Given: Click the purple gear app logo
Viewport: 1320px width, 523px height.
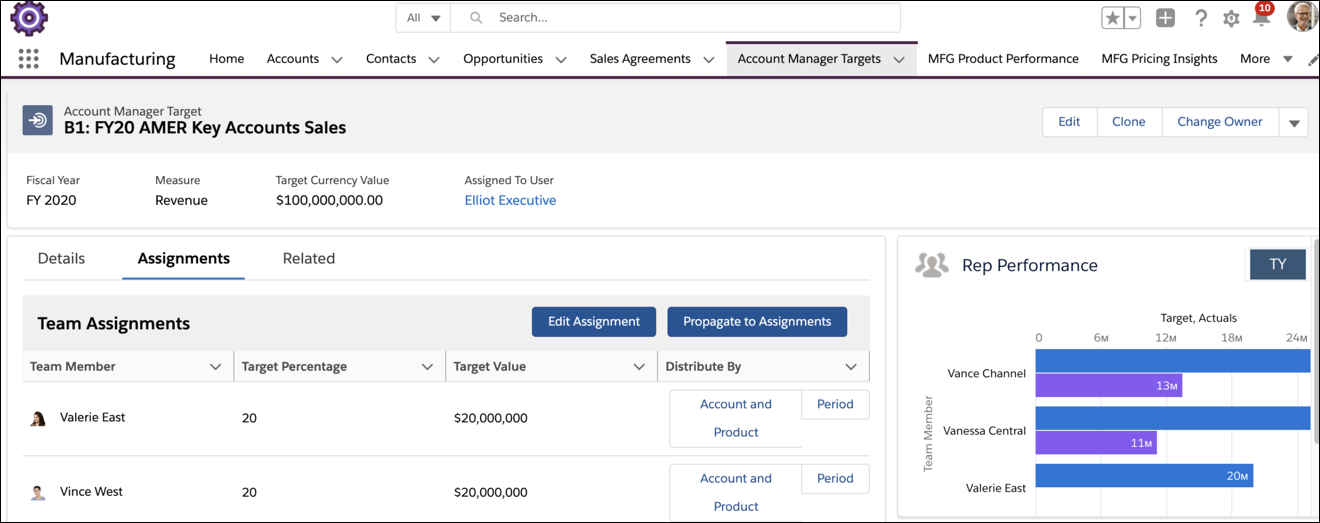Looking at the screenshot, I should 28,18.
